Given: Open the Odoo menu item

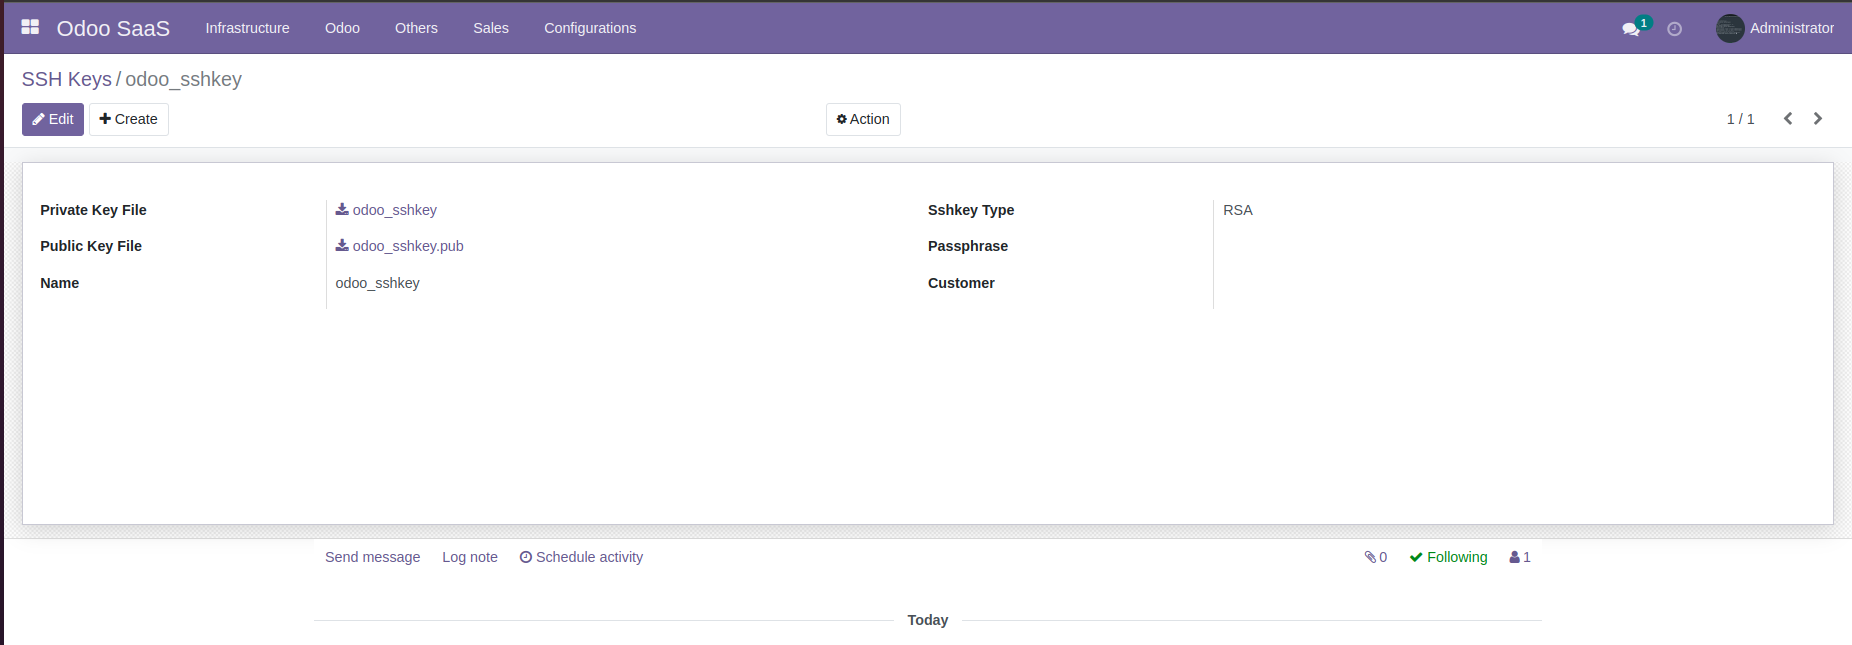Looking at the screenshot, I should coord(342,28).
